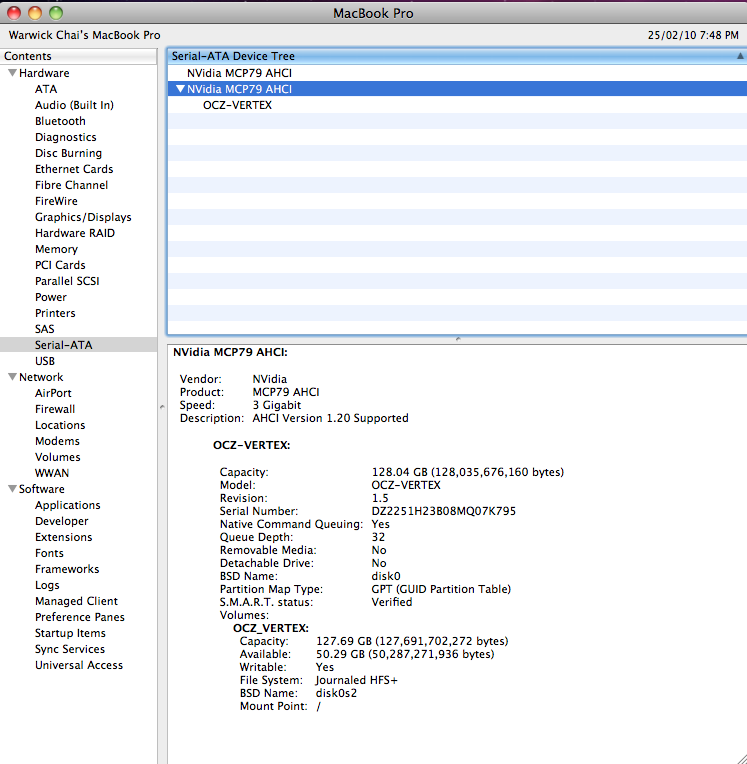Screen dimensions: 747x764
Task: Open USB section
Action: [x=44, y=361]
